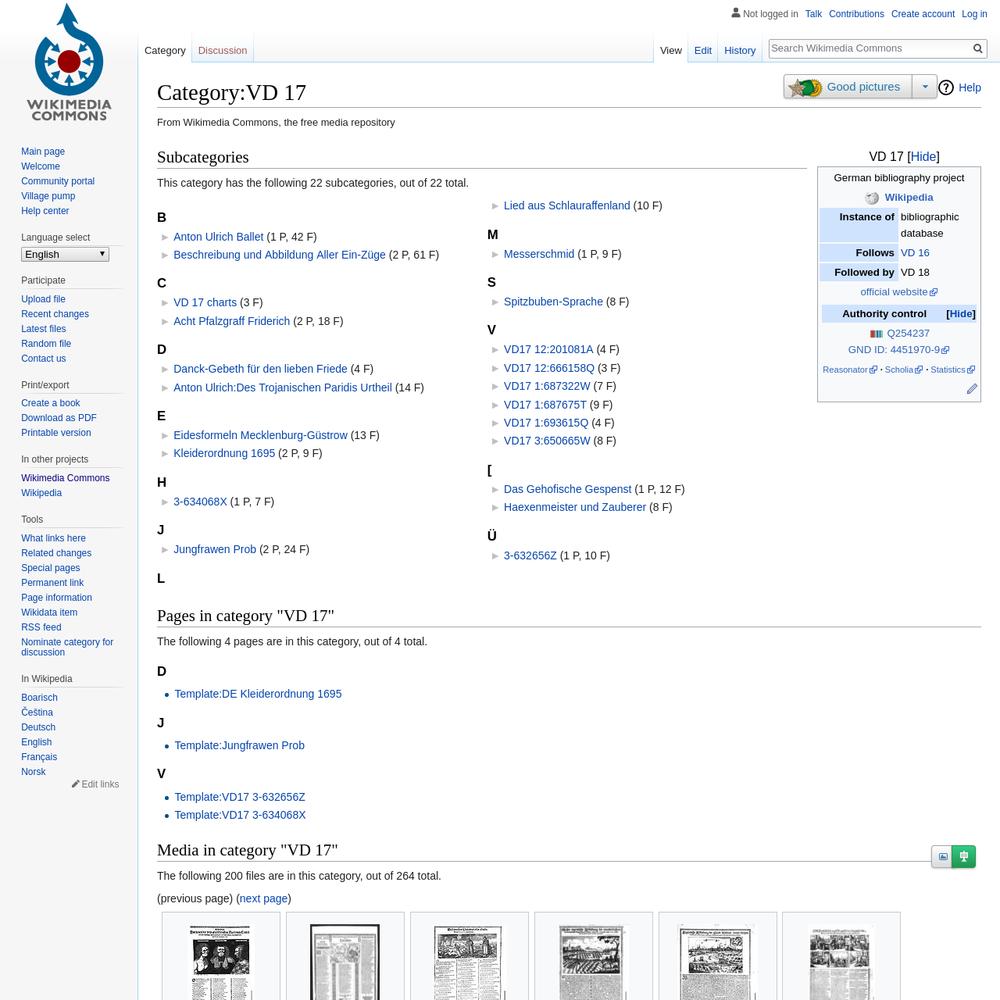Expand the Kleiderordnung 1695 subcategory arrow
This screenshot has width=1000, height=1000.
[x=165, y=453]
